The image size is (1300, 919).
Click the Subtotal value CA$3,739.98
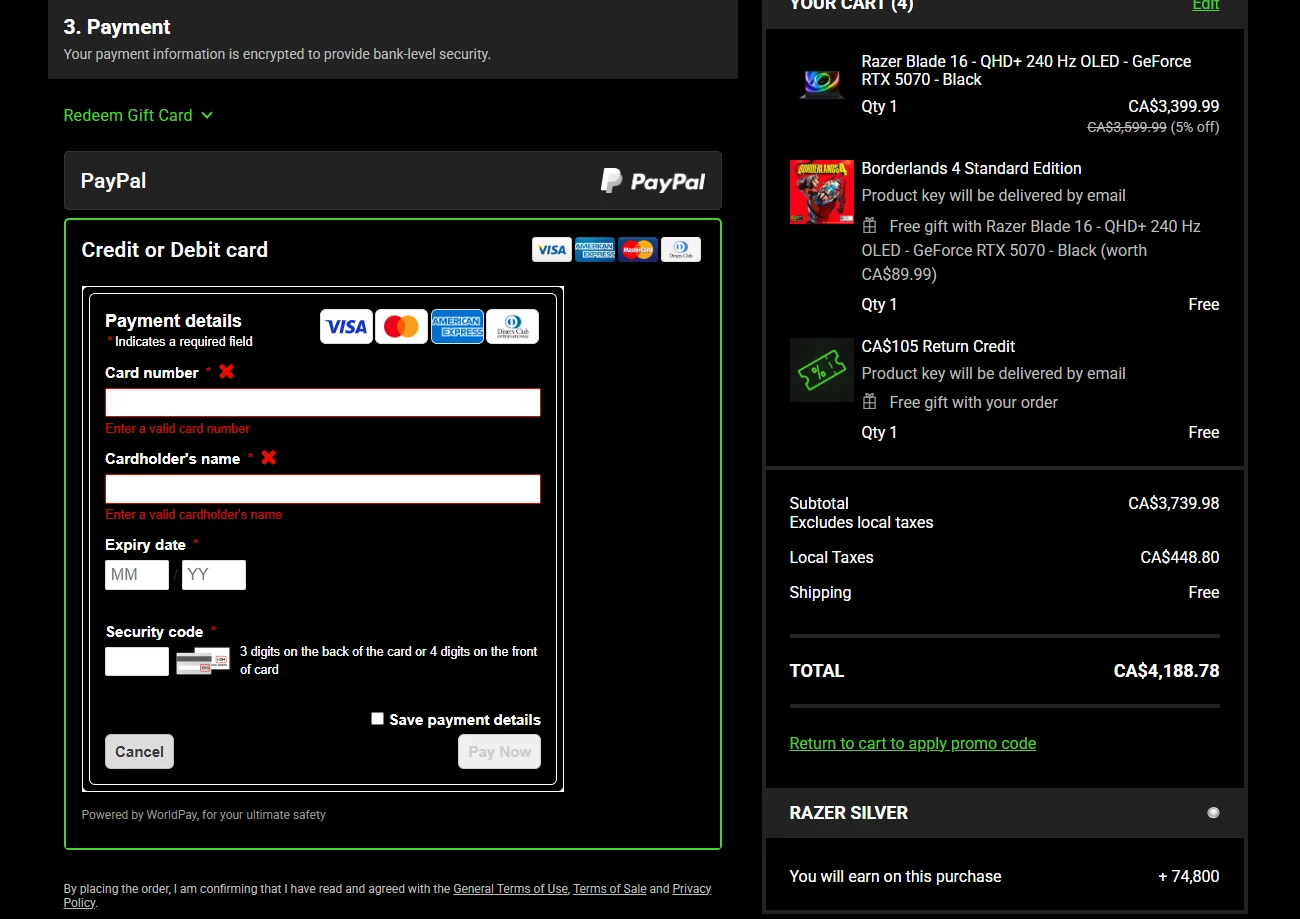[x=1174, y=503]
